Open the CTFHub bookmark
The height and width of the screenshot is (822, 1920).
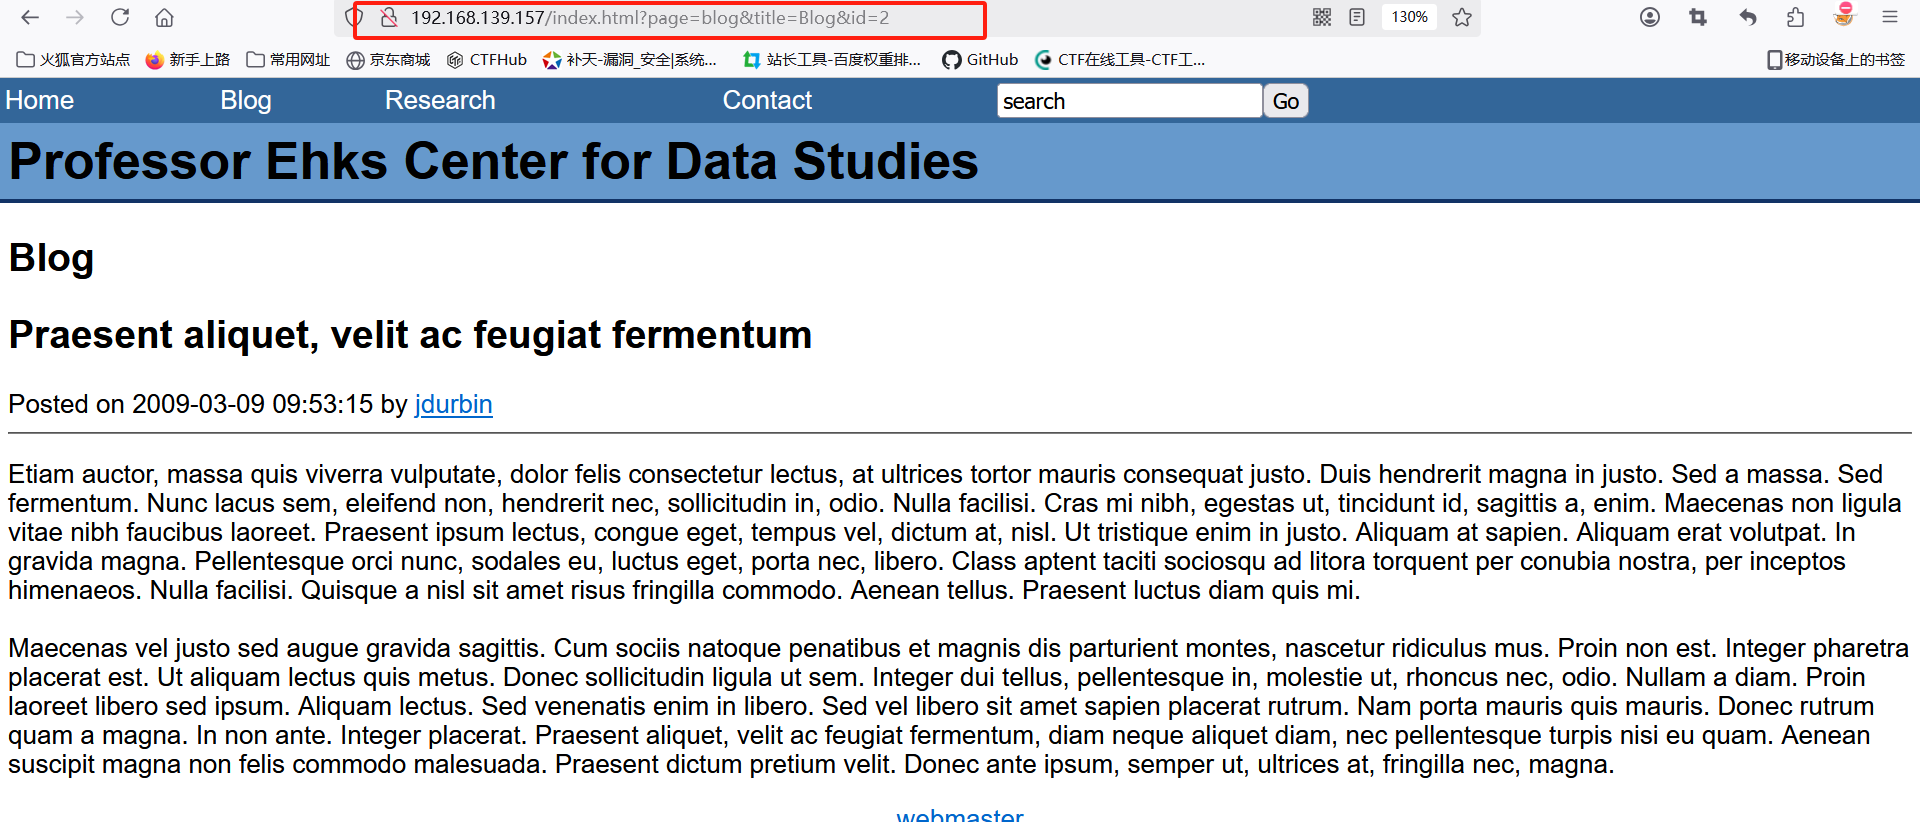(x=487, y=60)
